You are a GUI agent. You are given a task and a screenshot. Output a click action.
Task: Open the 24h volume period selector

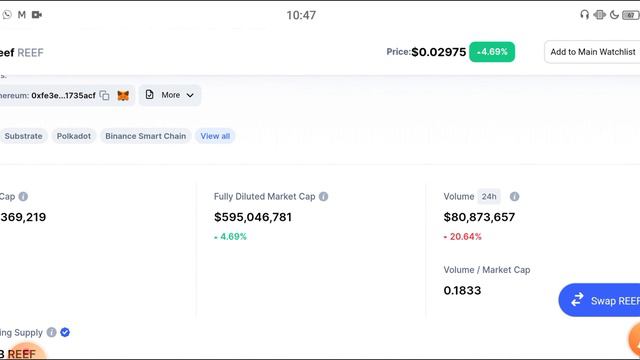489,196
